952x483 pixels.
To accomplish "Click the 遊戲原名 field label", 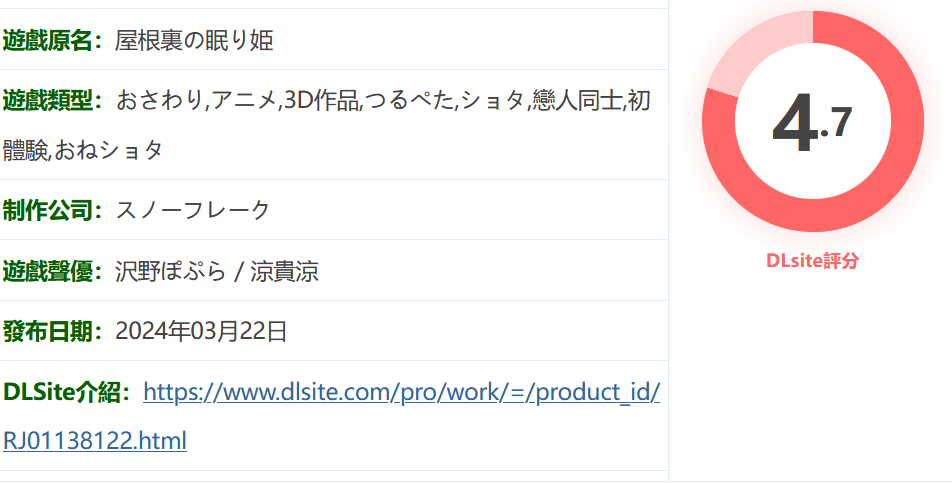I will [x=53, y=41].
